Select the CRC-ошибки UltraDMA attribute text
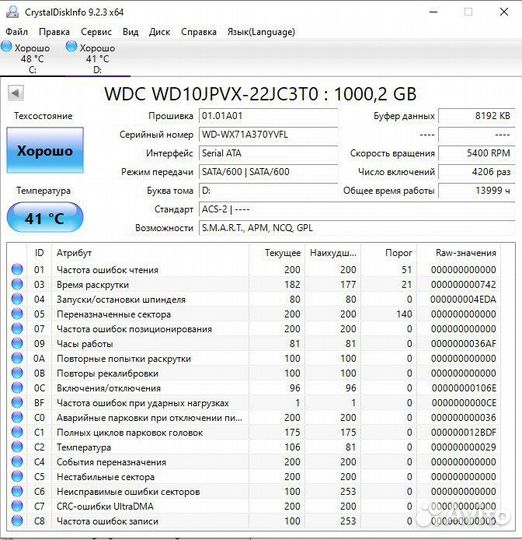The image size is (522, 540). pyautogui.click(x=105, y=507)
